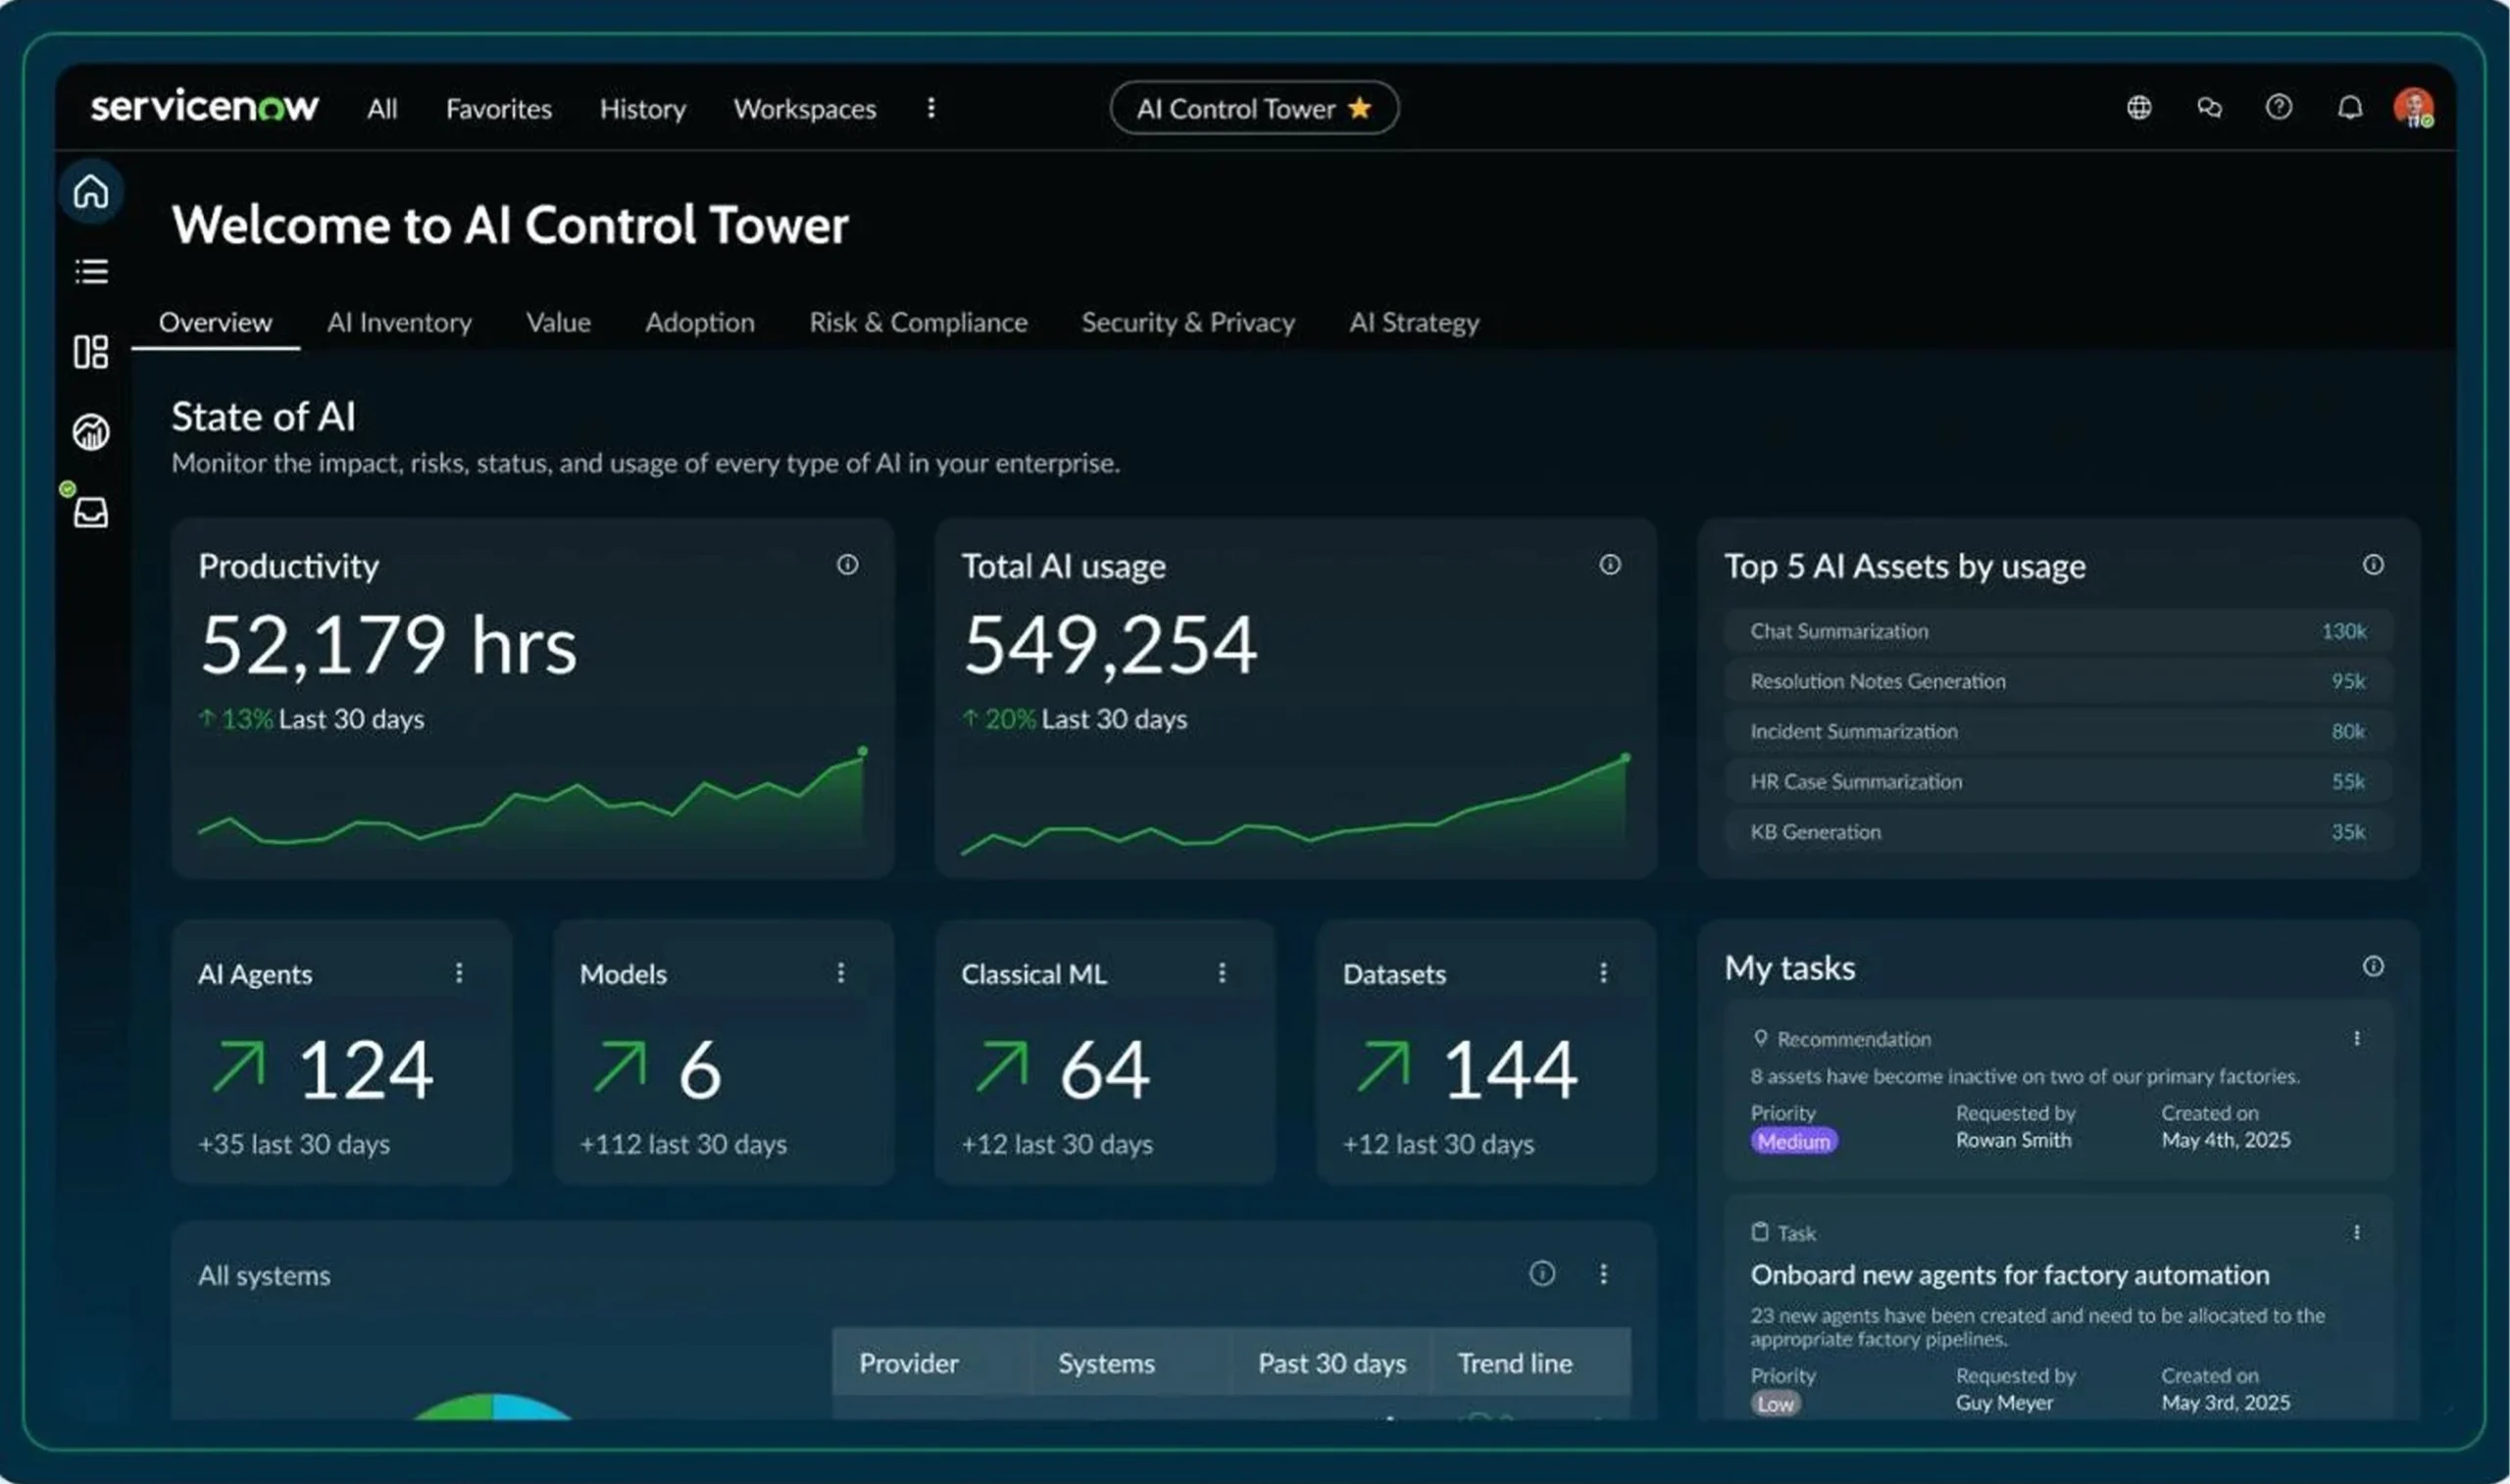Open the Recommendation task options menu
The width and height of the screenshot is (2510, 1484).
(x=2356, y=1038)
